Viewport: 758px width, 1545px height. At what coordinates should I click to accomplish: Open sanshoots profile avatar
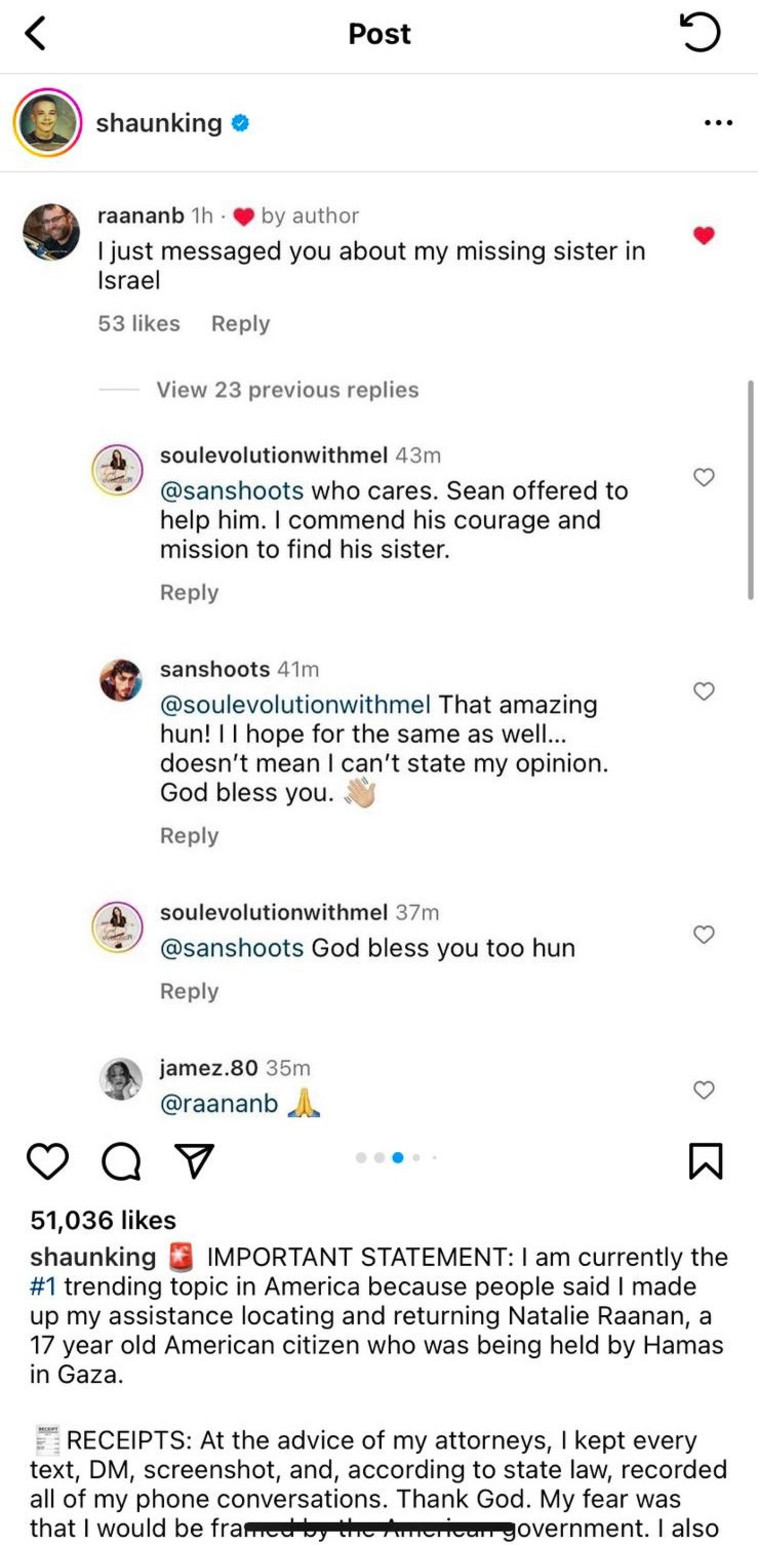point(122,680)
